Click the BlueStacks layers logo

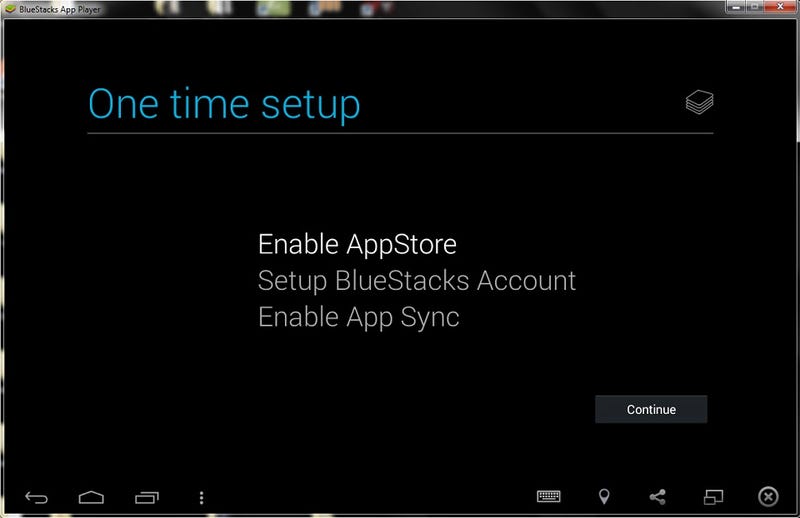point(699,102)
